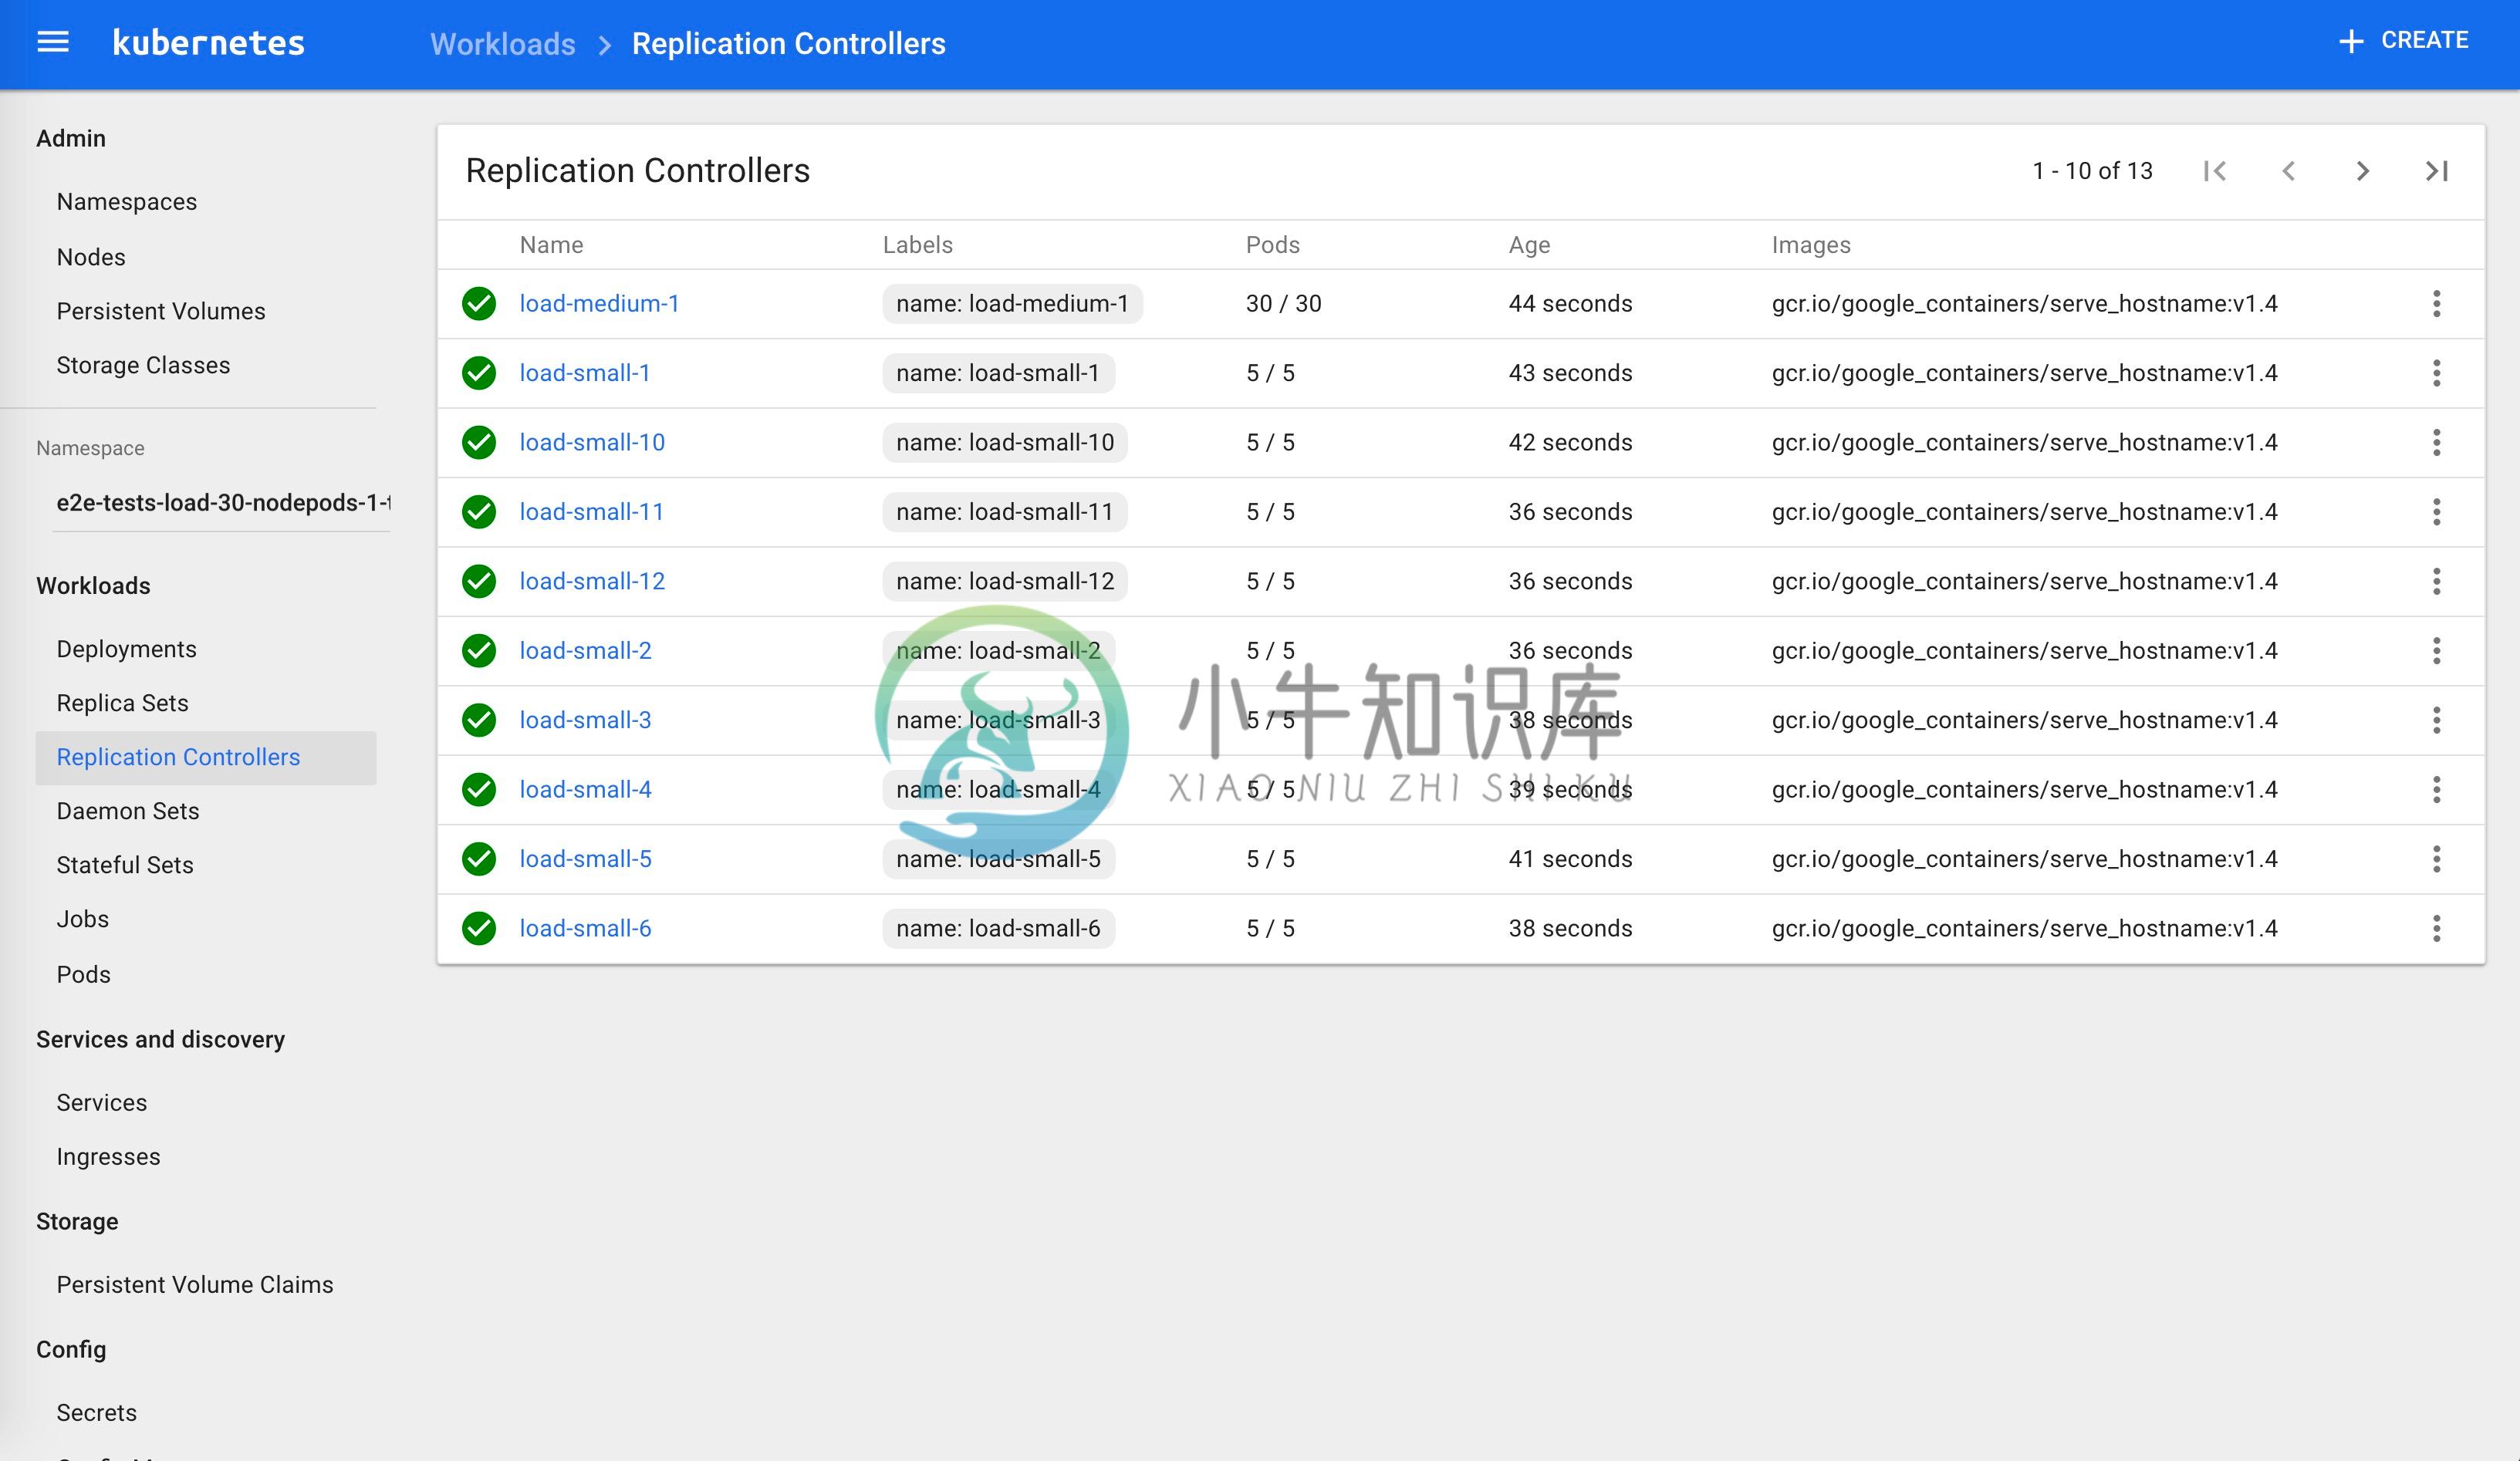Image resolution: width=2520 pixels, height=1461 pixels.
Task: Click the page number indicator 1-10 of 13
Action: (x=2089, y=170)
